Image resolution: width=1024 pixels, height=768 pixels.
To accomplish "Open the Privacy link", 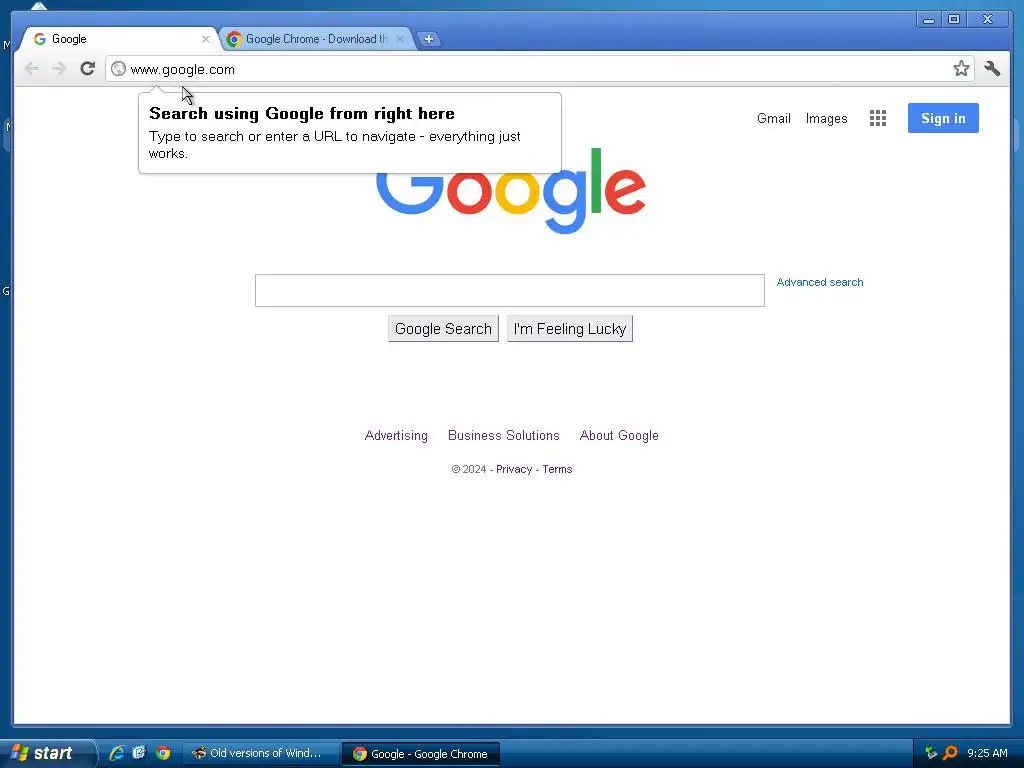I will 514,469.
